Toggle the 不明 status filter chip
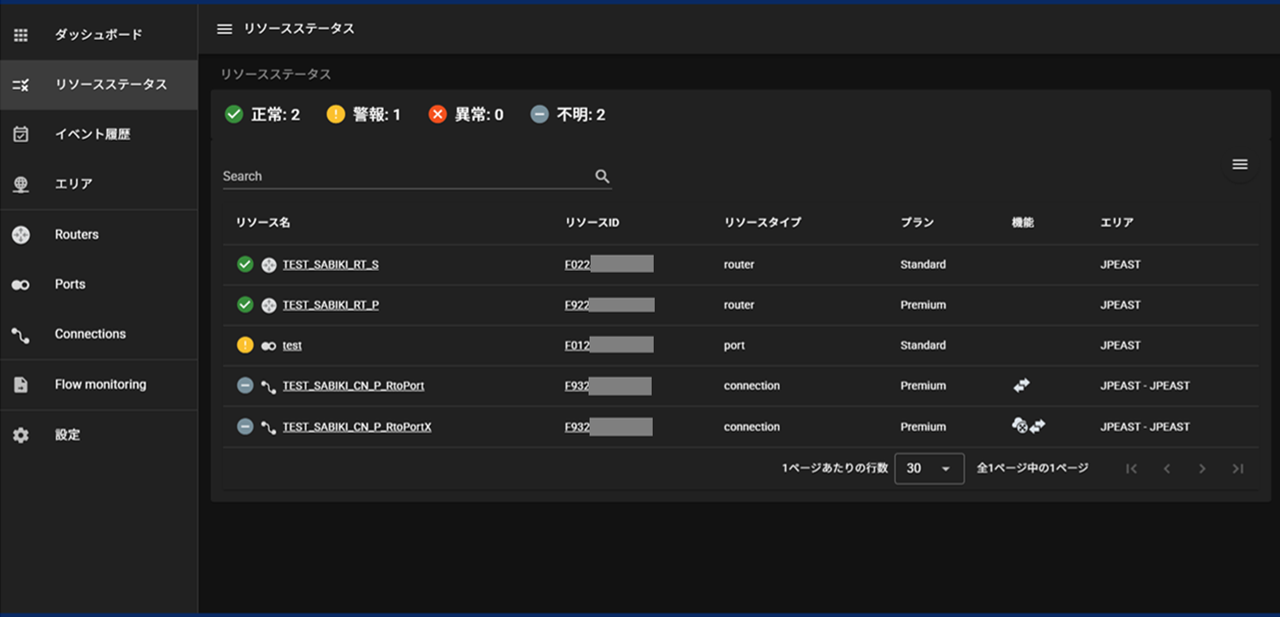 coord(568,114)
